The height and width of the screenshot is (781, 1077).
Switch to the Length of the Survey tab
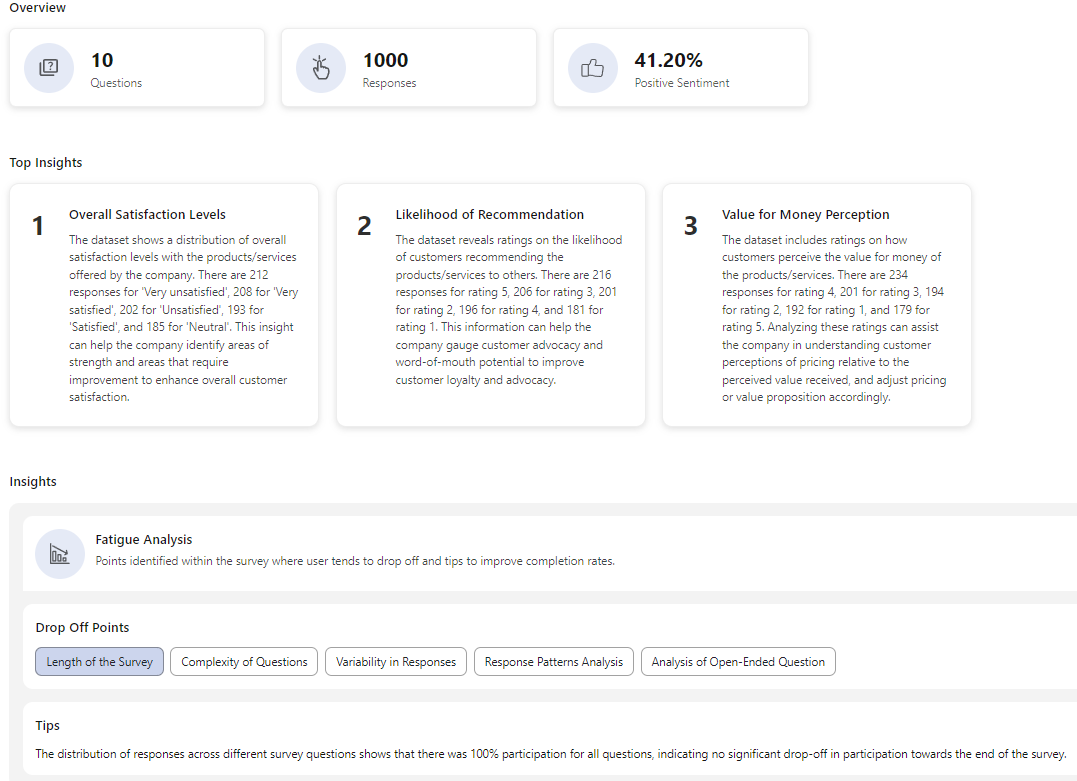(99, 661)
